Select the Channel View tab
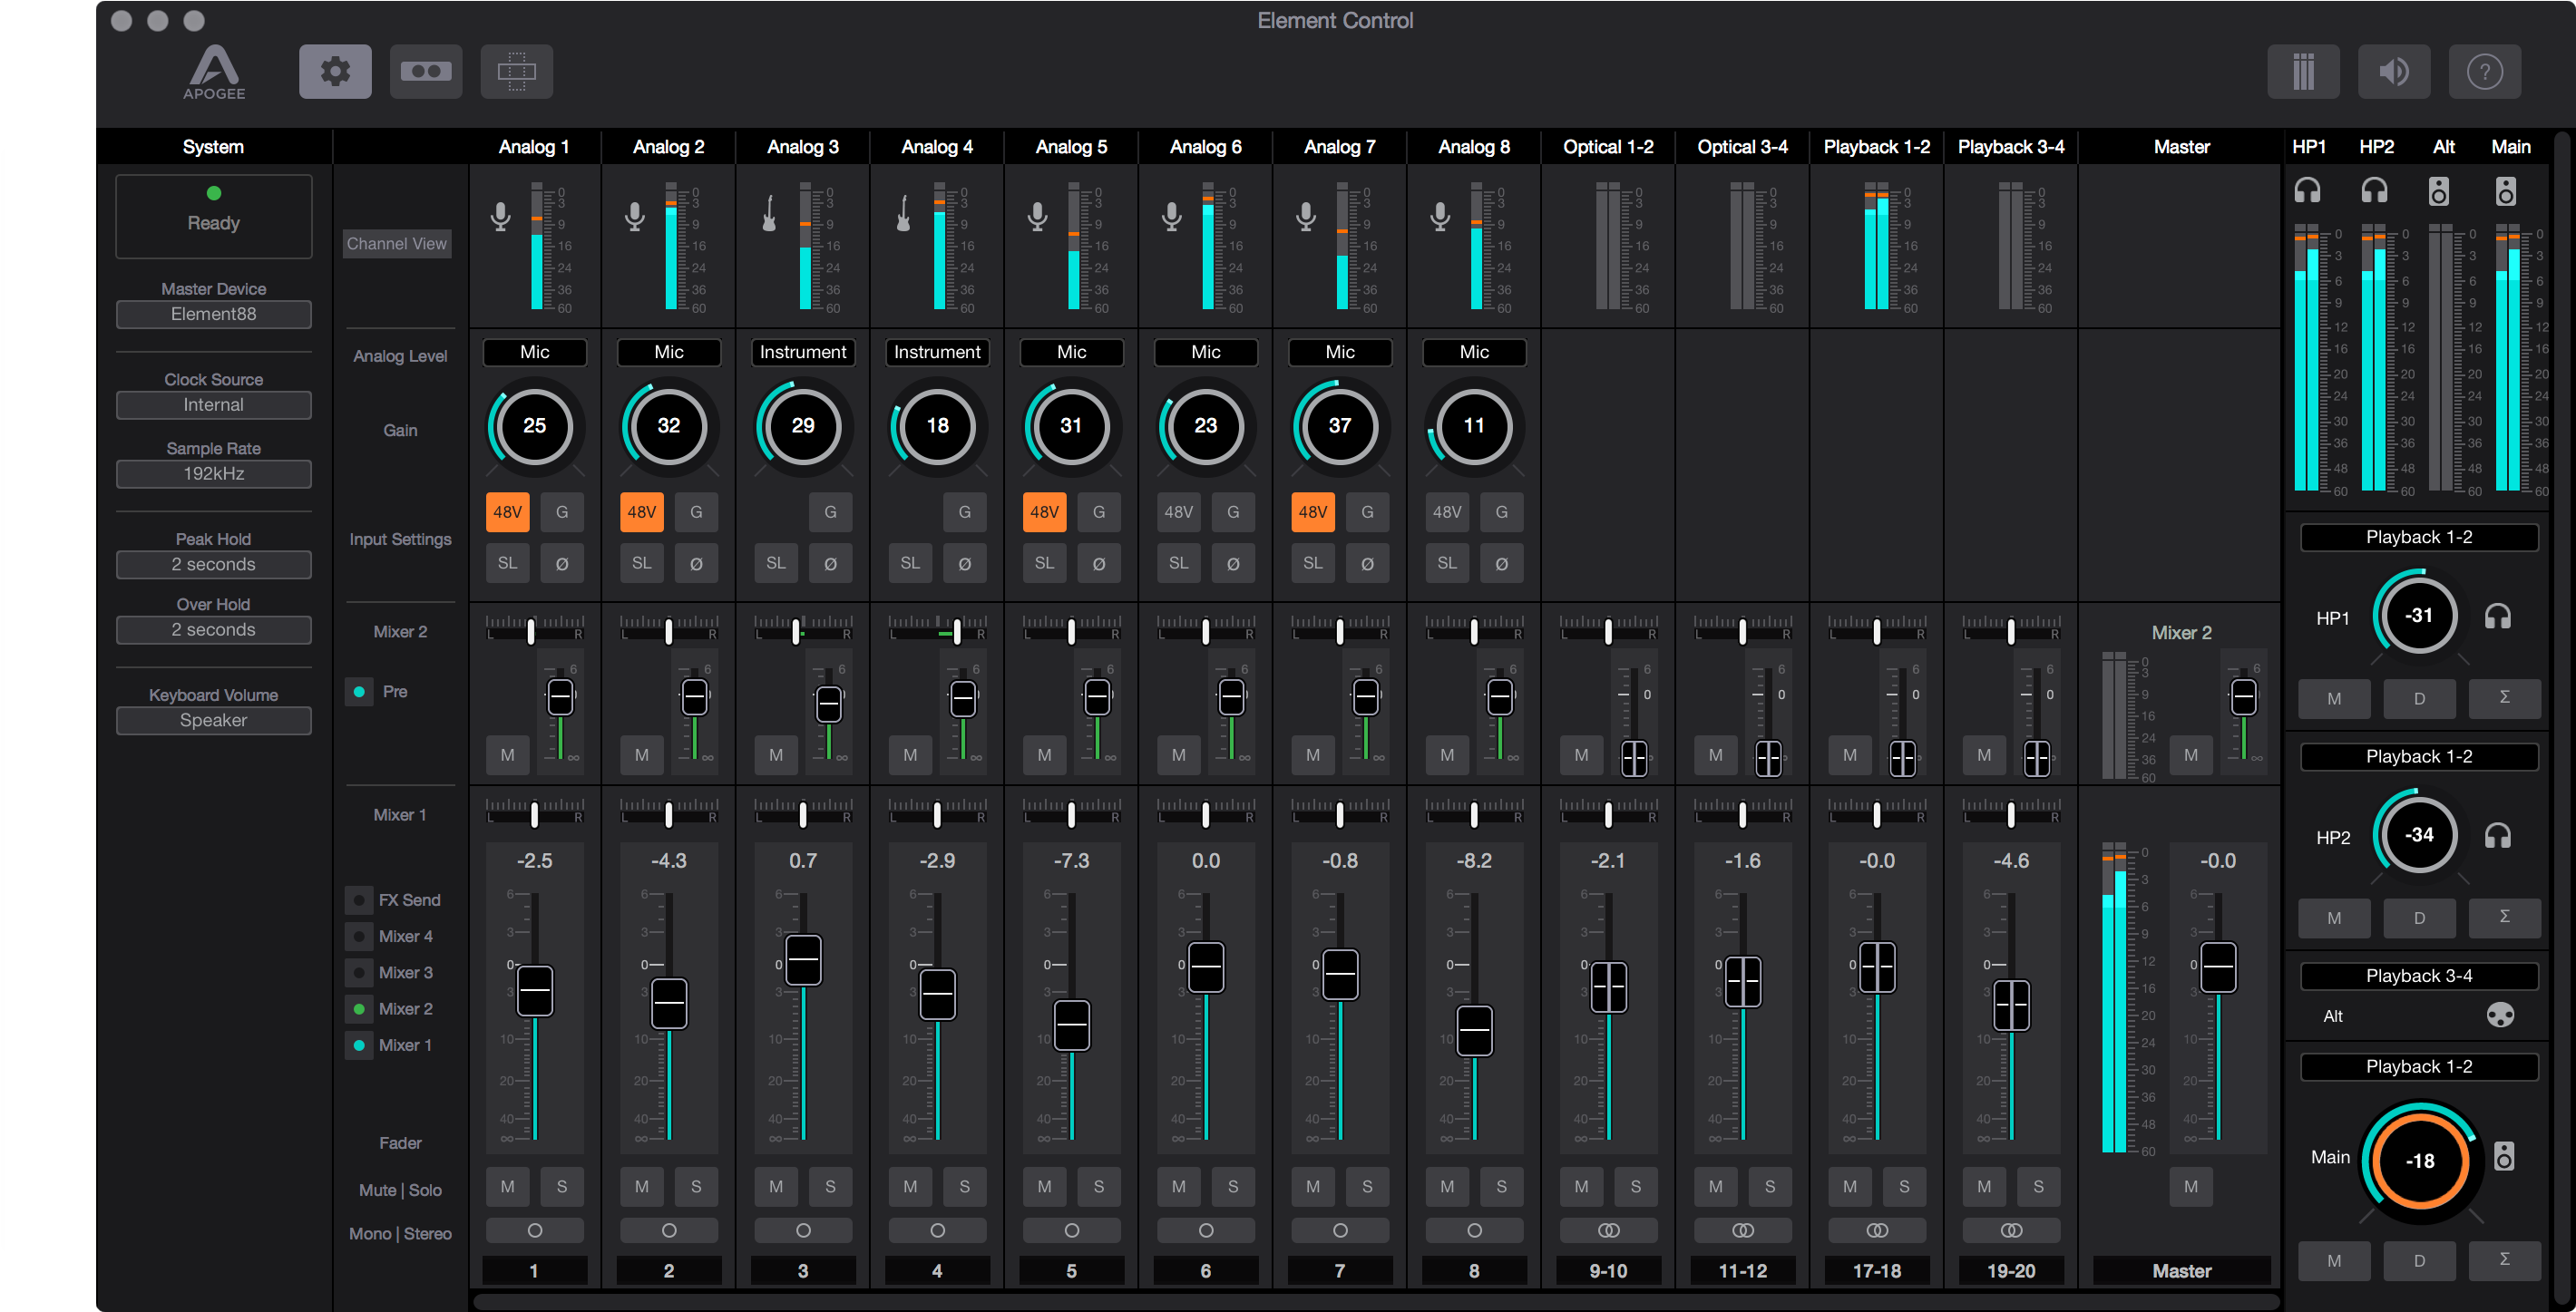 [x=396, y=244]
